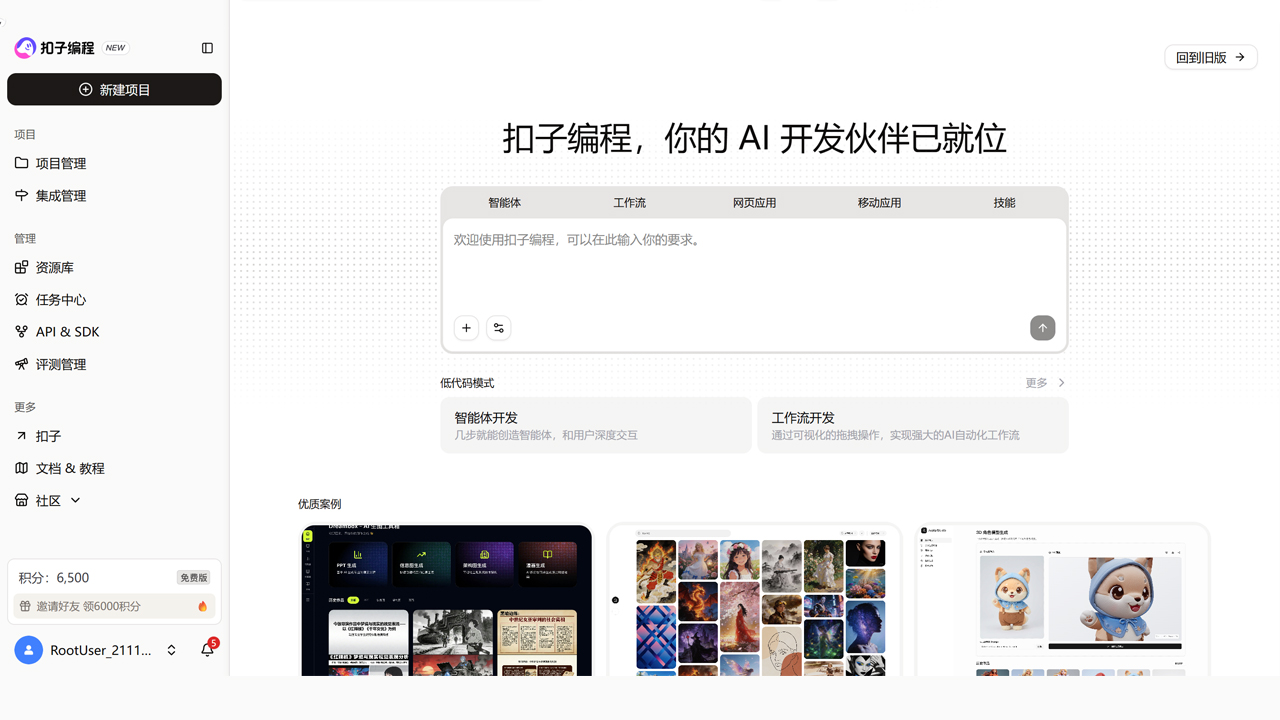Click the send arrow button
The image size is (1280, 720).
coord(1042,328)
